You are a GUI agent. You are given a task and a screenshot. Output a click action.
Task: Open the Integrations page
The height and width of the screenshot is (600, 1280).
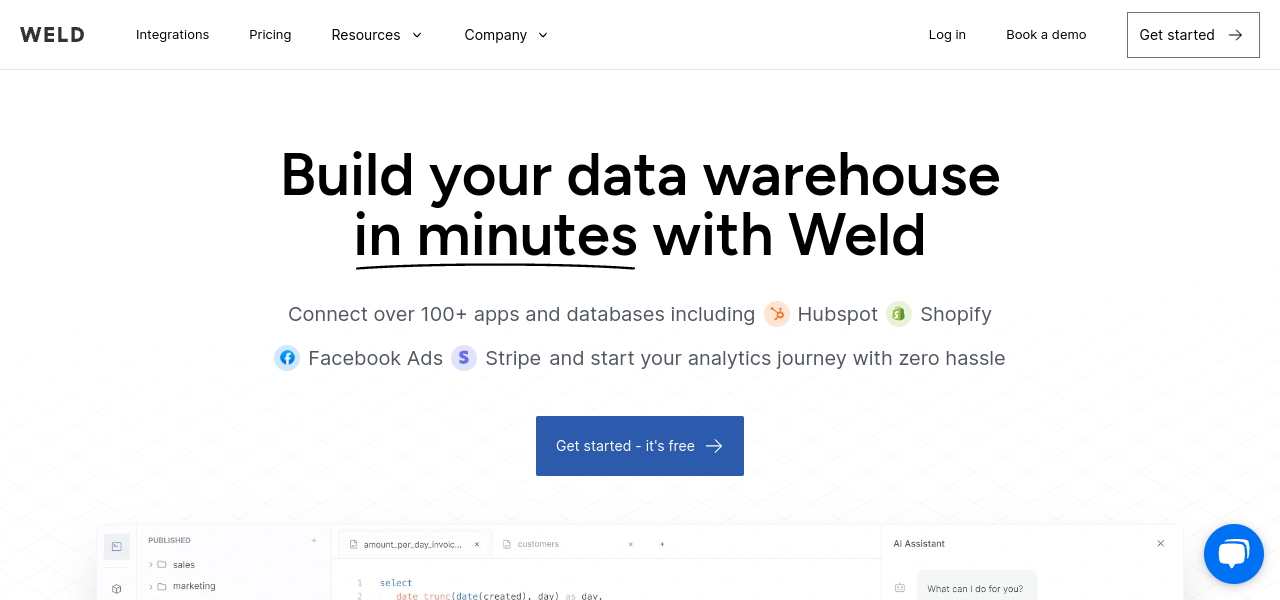(x=172, y=35)
